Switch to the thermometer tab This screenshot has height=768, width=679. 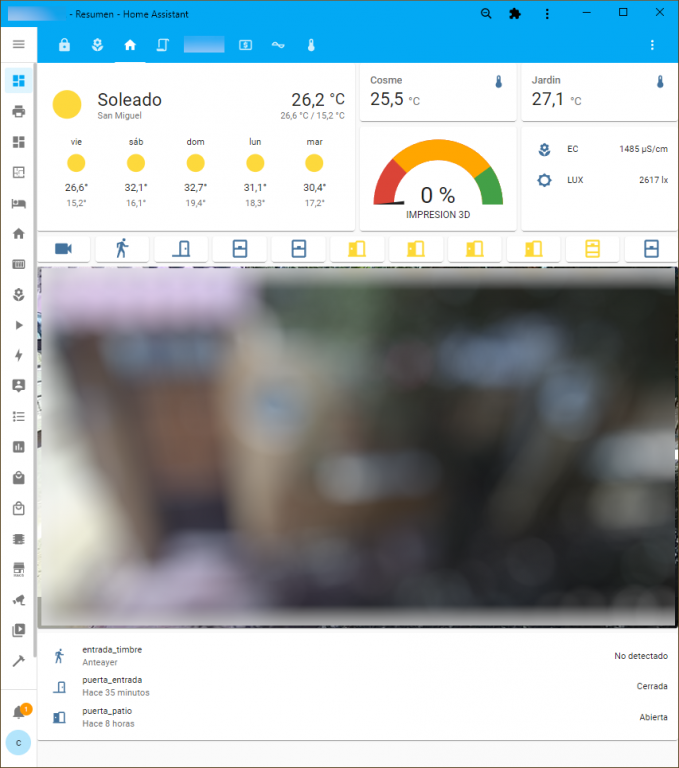tap(311, 45)
